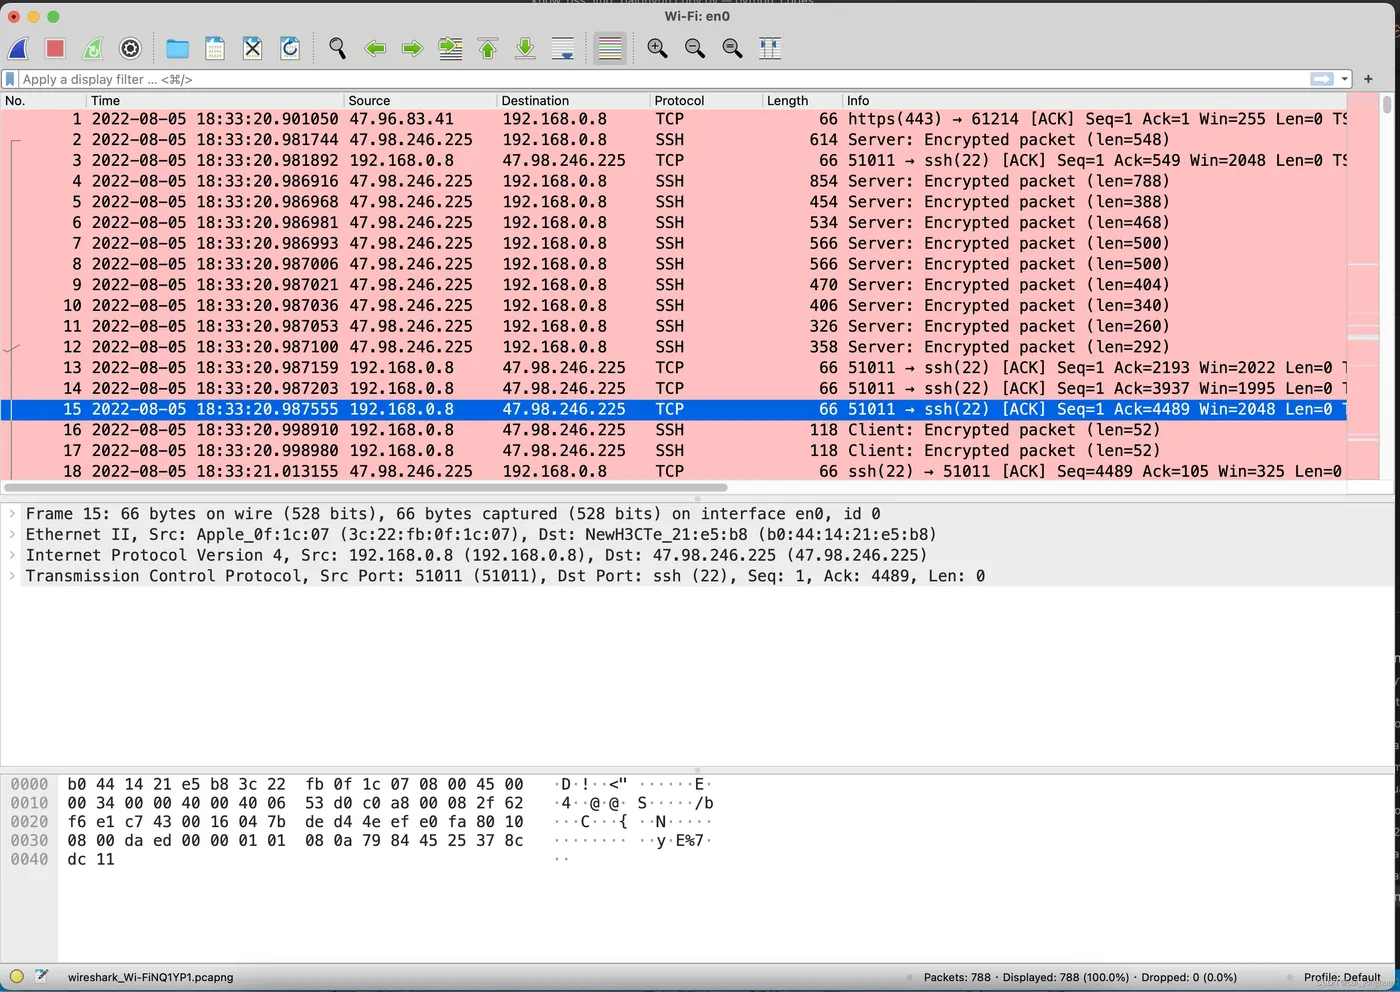The width and height of the screenshot is (1400, 992).
Task: Sort by the Source column header
Action: (420, 100)
